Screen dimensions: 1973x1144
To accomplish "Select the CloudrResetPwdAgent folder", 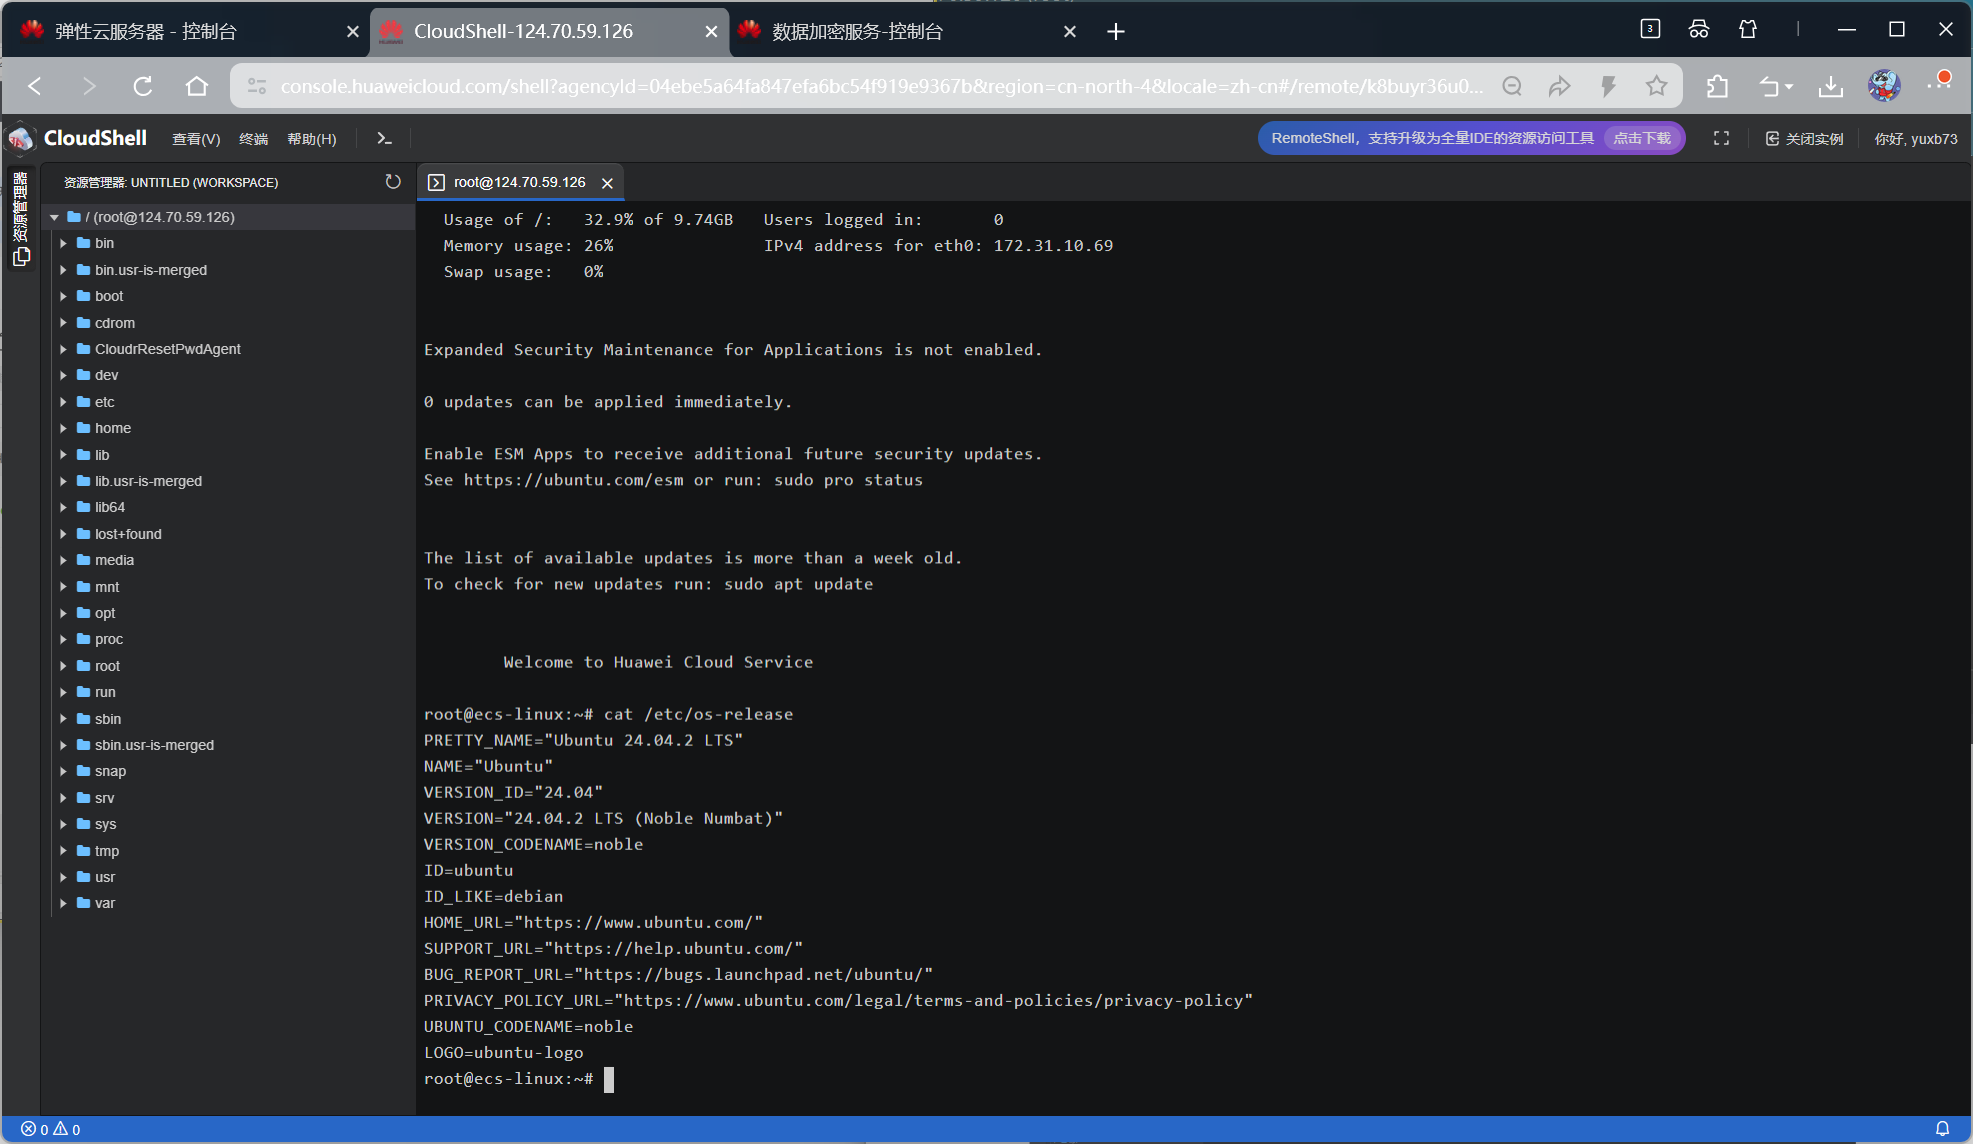I will click(x=167, y=349).
